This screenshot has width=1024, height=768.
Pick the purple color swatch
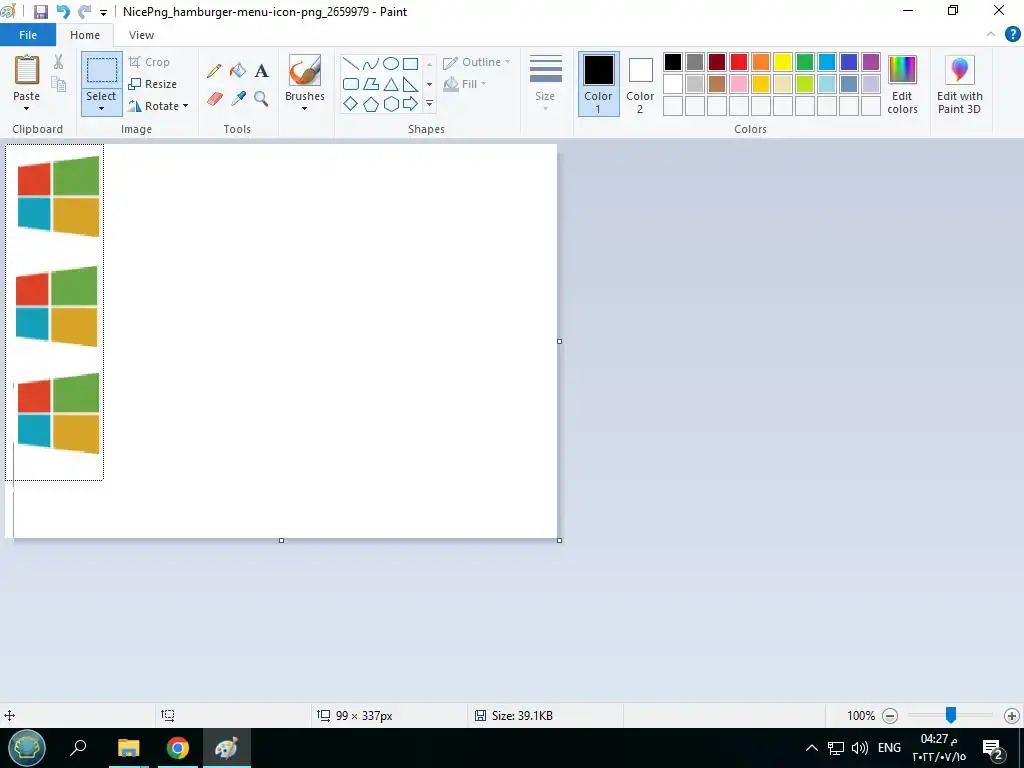871,62
